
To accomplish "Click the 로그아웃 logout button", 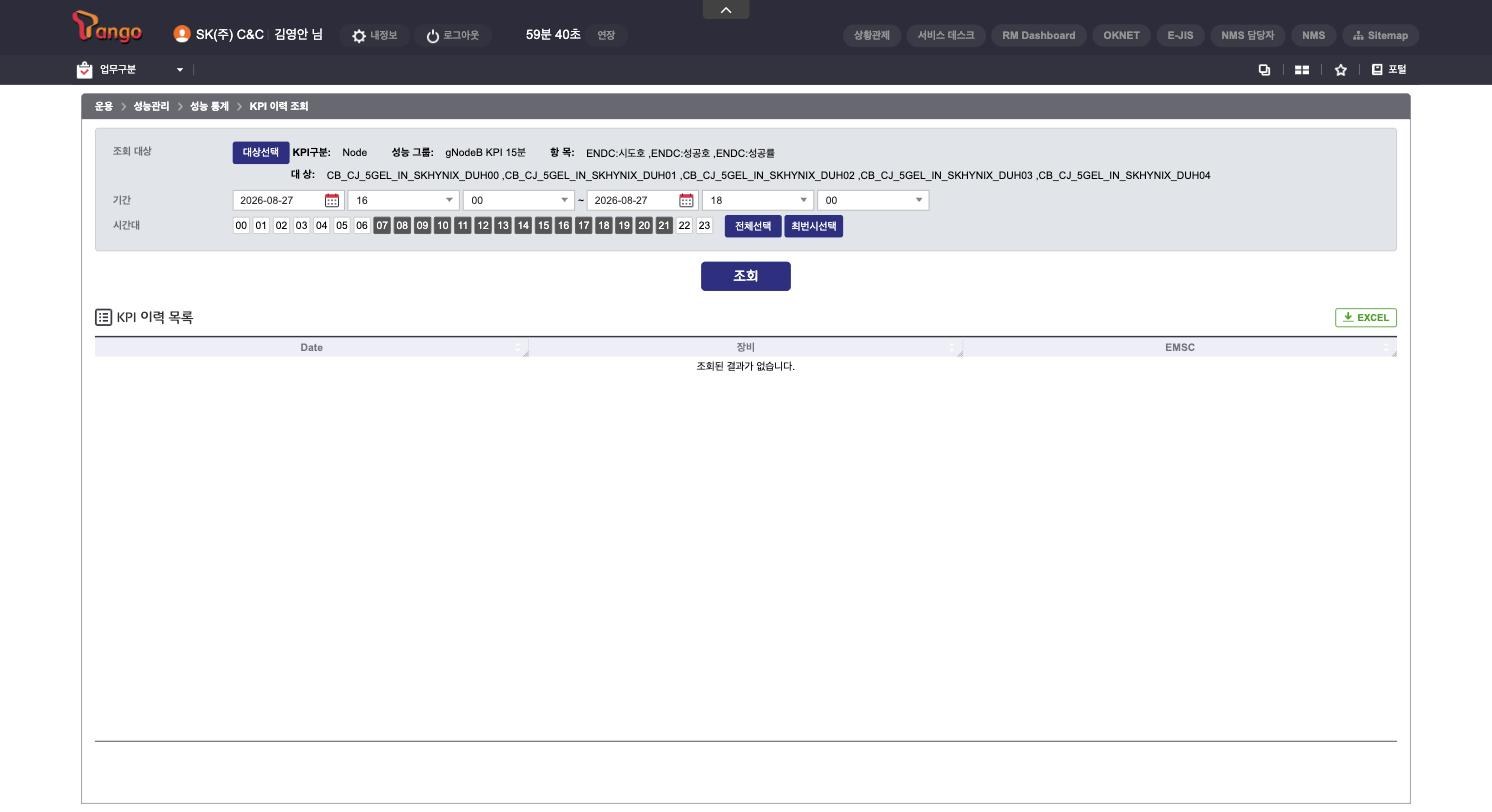I will (x=453, y=36).
